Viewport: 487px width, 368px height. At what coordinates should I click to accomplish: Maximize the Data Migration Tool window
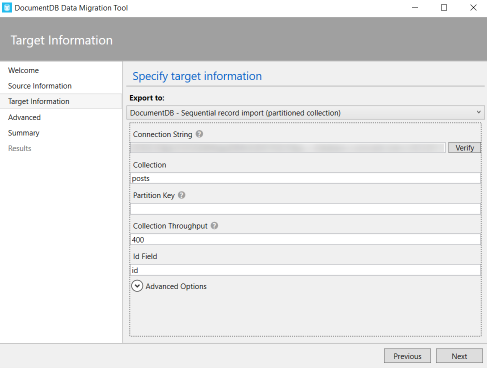coord(444,8)
